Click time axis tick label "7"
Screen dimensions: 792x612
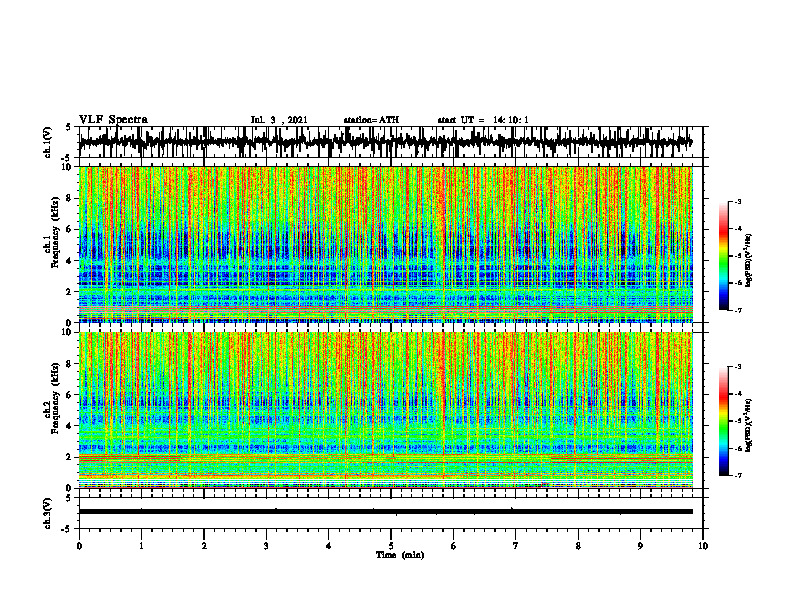tap(516, 546)
